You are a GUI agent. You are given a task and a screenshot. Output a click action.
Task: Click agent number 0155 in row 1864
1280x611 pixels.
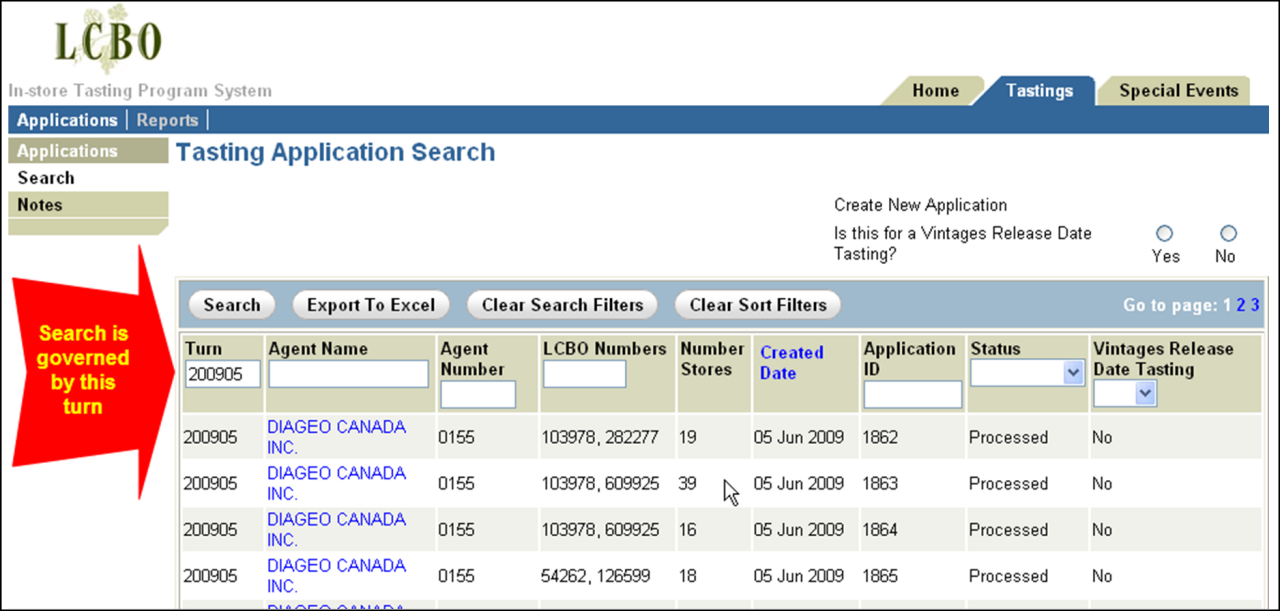click(x=456, y=530)
